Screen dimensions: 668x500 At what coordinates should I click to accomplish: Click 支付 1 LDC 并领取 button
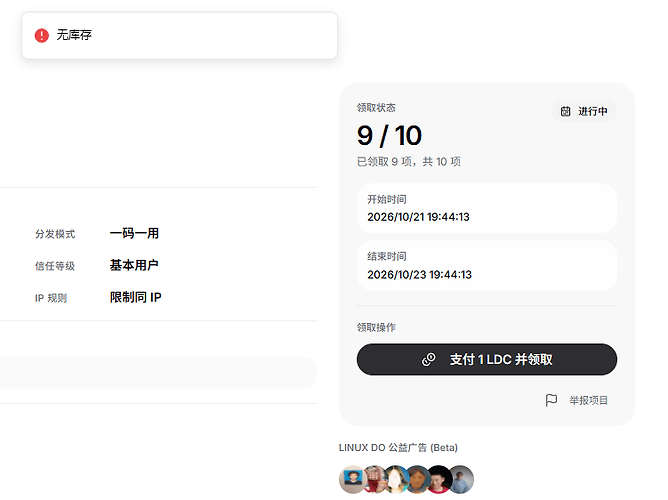(x=487, y=359)
